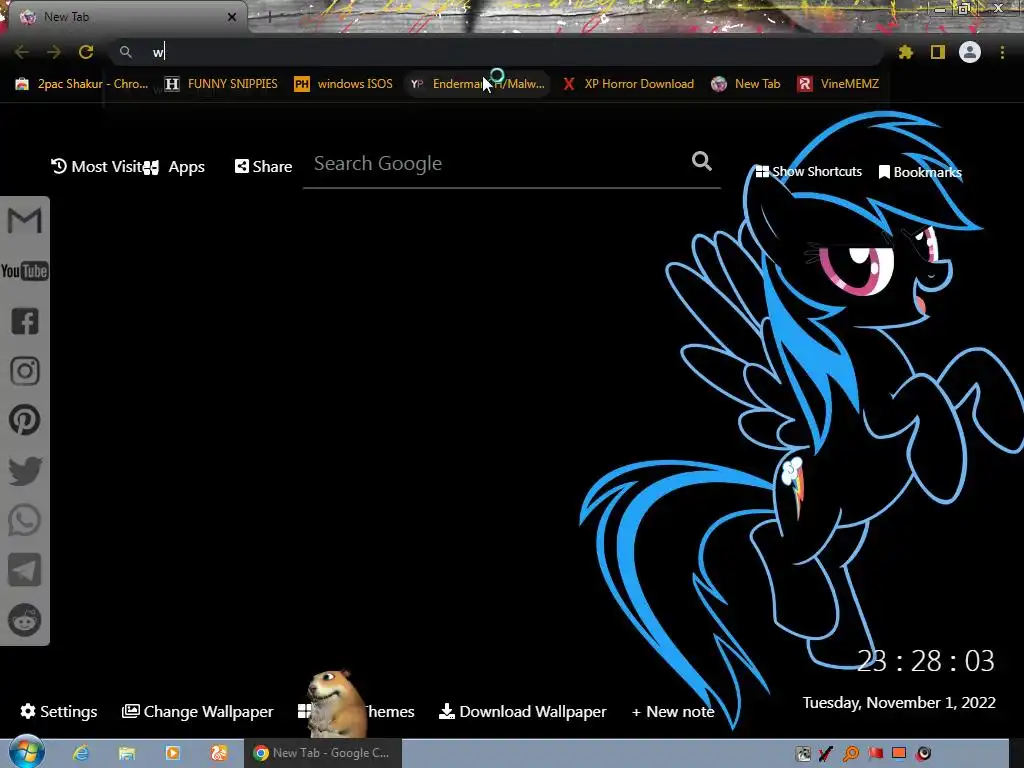This screenshot has width=1024, height=768.
Task: Click into the address bar
Action: tap(496, 52)
